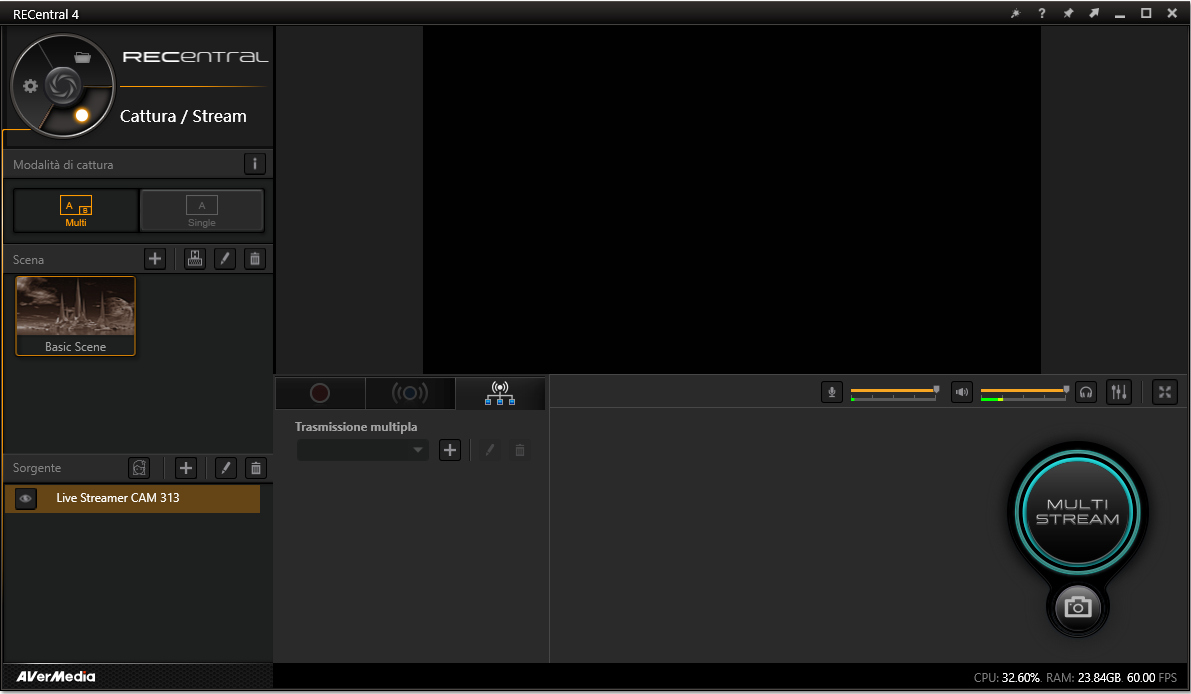The width and height of the screenshot is (1191, 694).
Task: Open the settings gear in the circular menu
Action: tap(30, 86)
